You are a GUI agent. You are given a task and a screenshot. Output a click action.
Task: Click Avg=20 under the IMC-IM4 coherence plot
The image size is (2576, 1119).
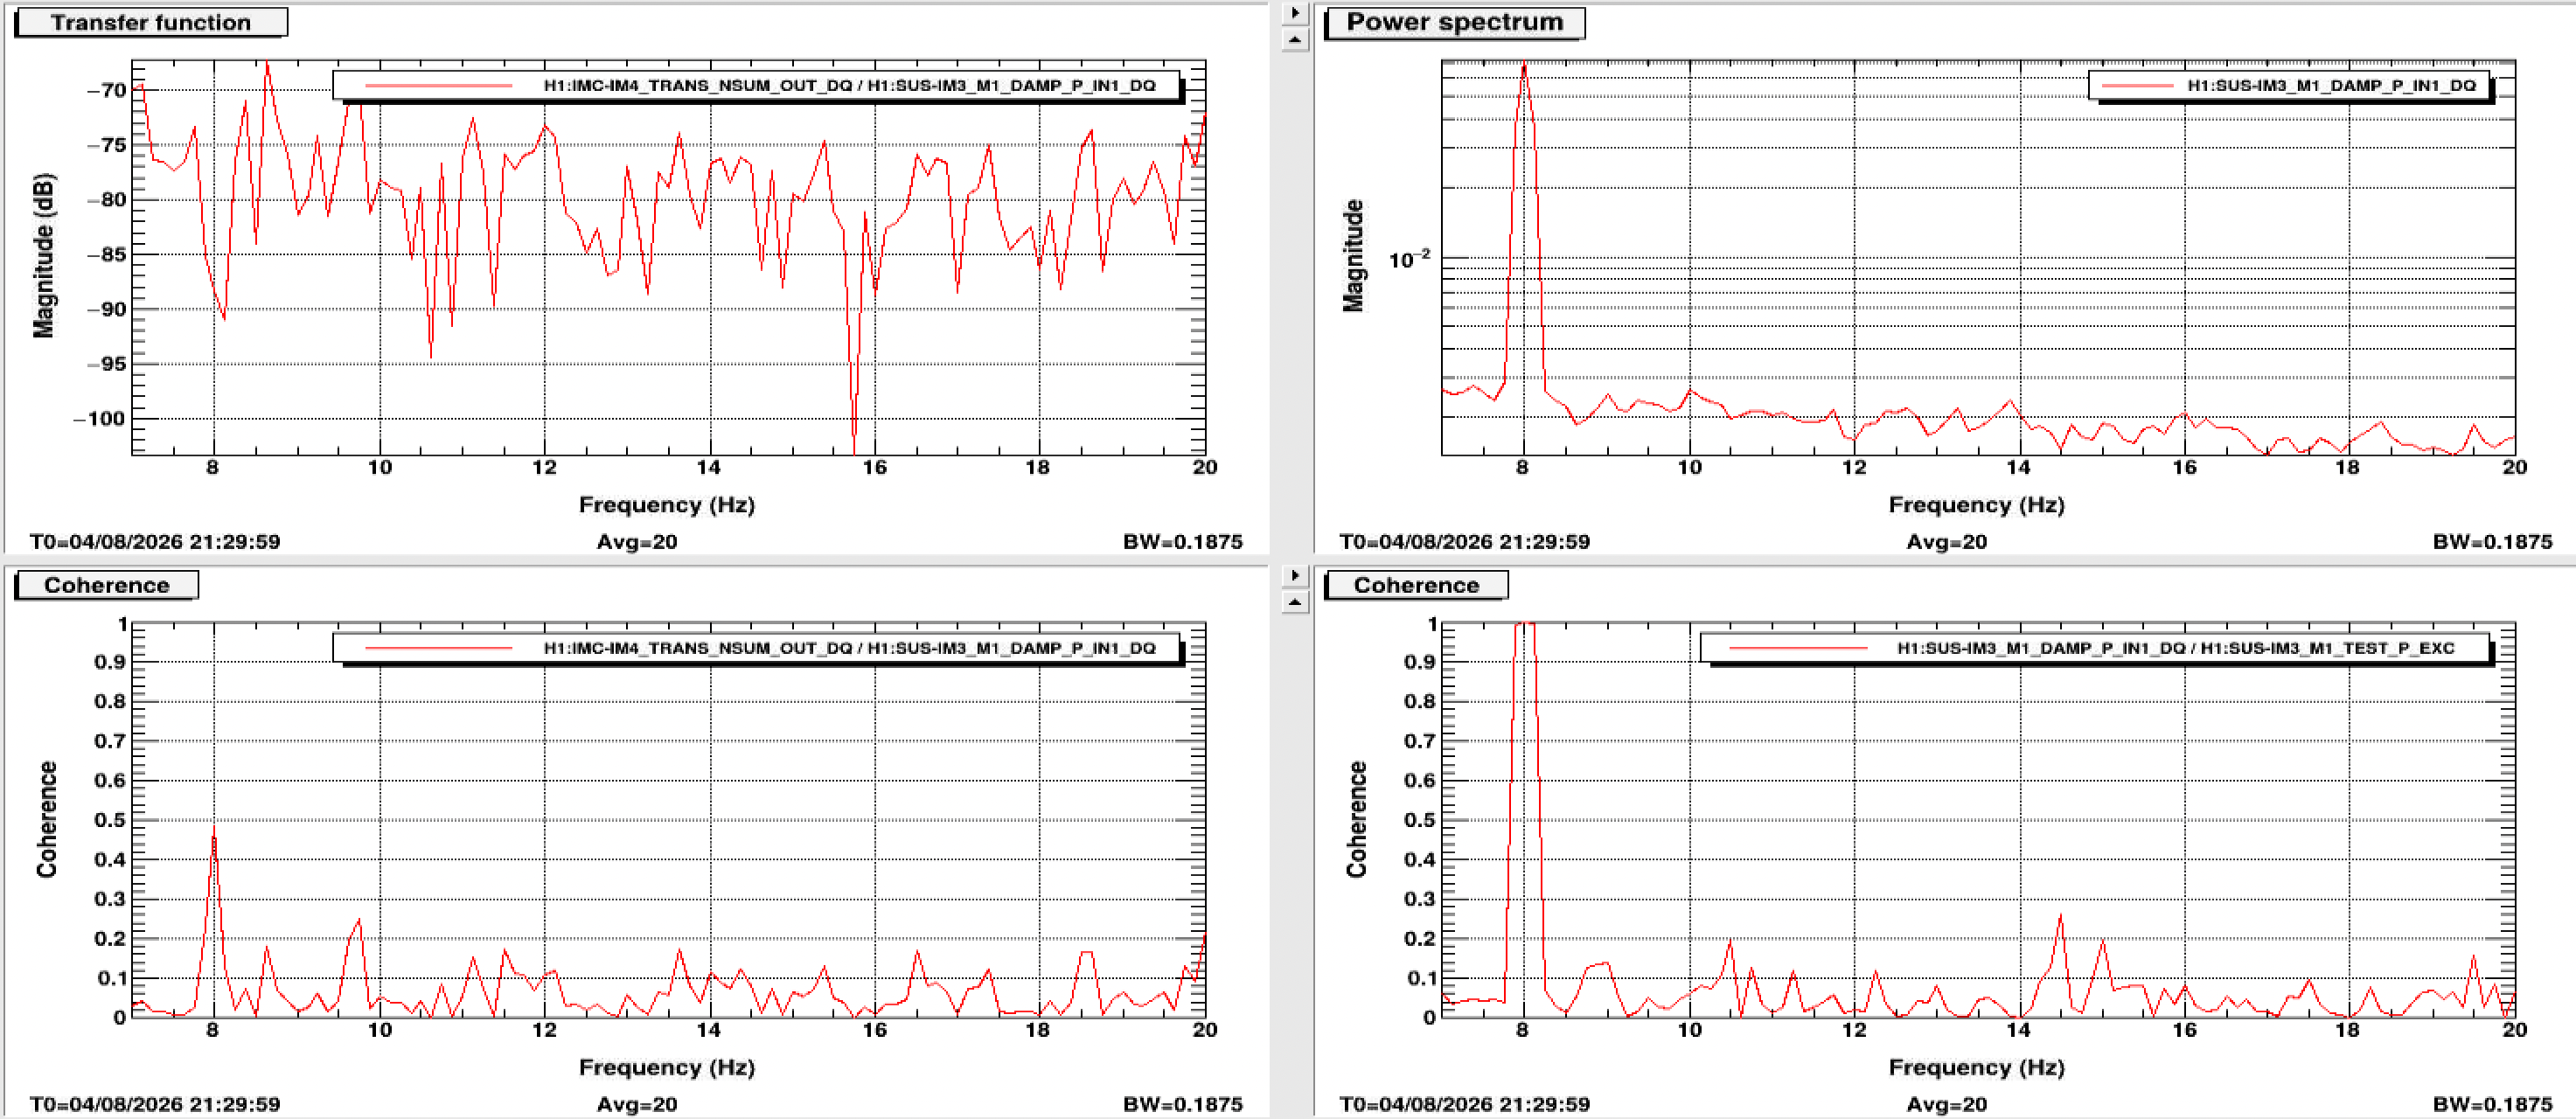pos(637,1104)
